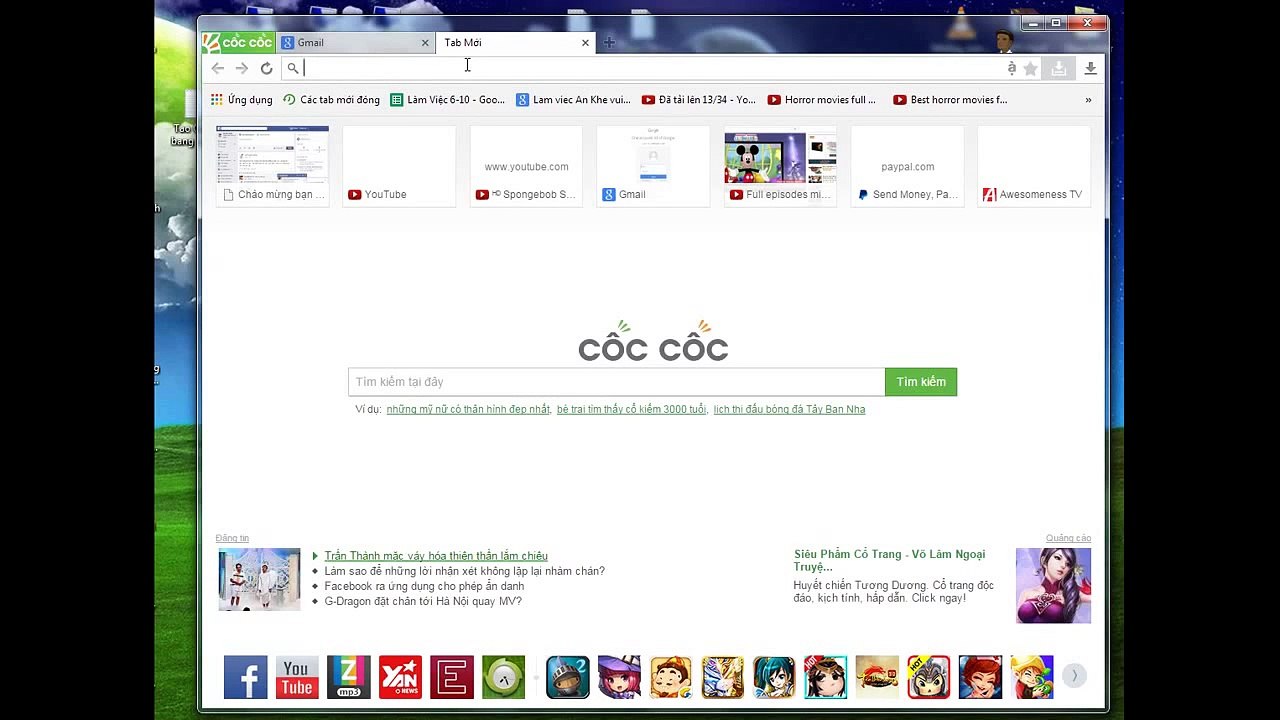Open the Đăng tin link

point(232,538)
